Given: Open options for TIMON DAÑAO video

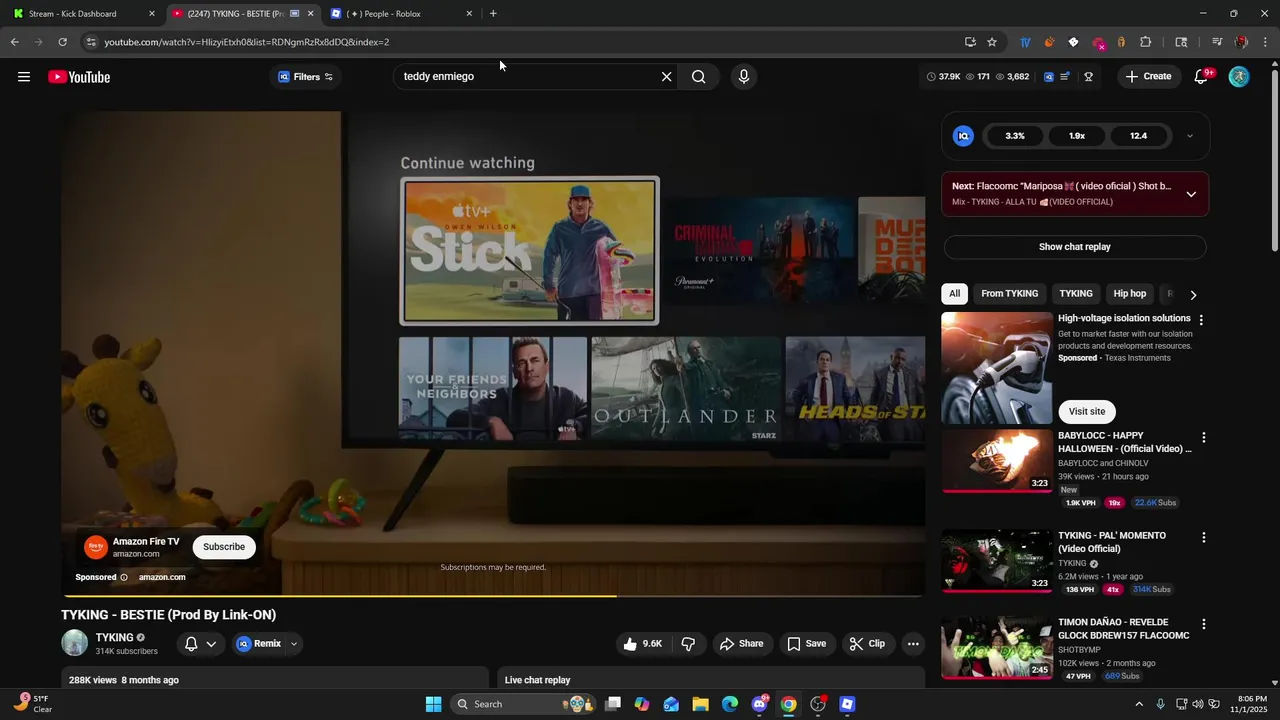Looking at the screenshot, I should (1203, 624).
